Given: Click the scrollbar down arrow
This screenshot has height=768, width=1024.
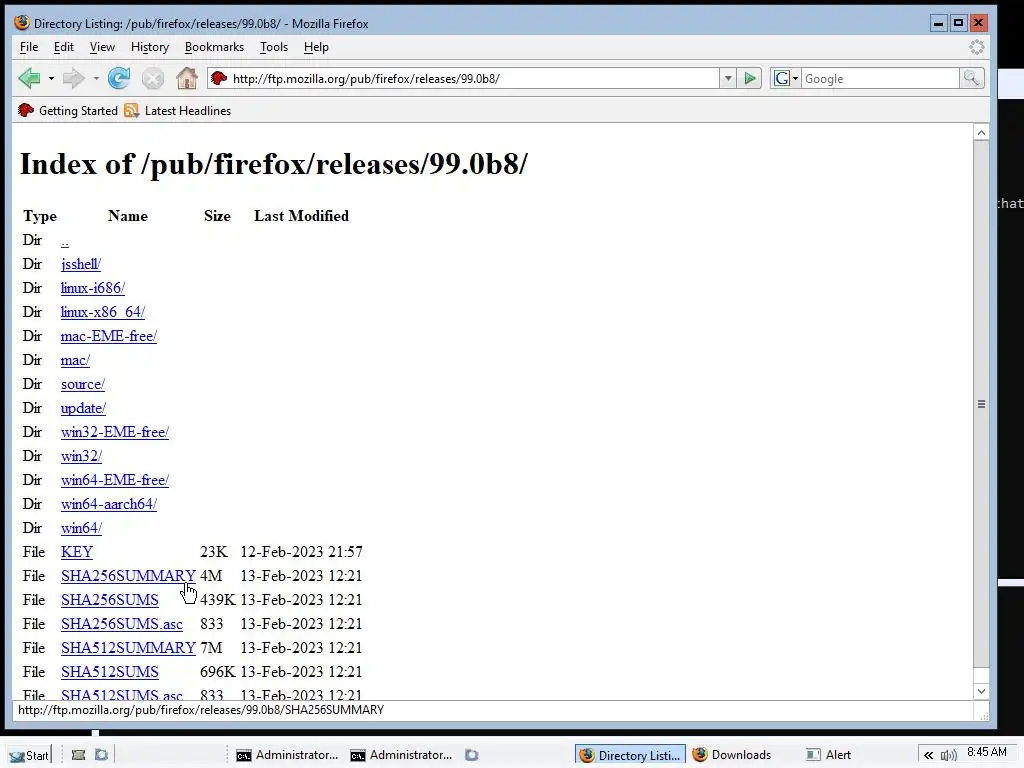Looking at the screenshot, I should click(981, 692).
